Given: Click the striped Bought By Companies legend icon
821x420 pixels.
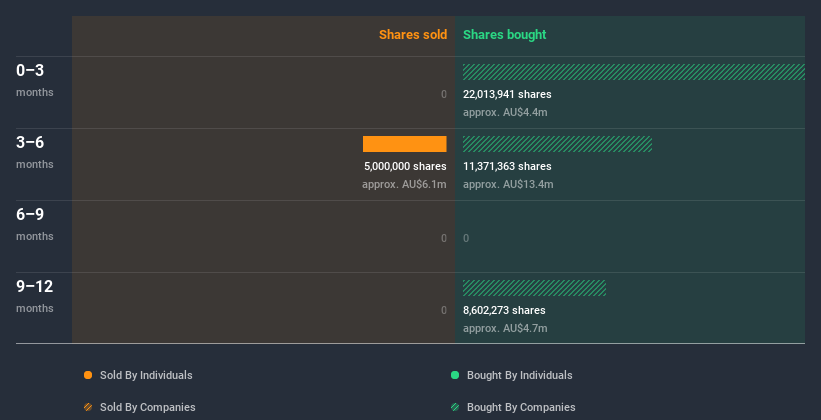Looking at the screenshot, I should tap(455, 407).
